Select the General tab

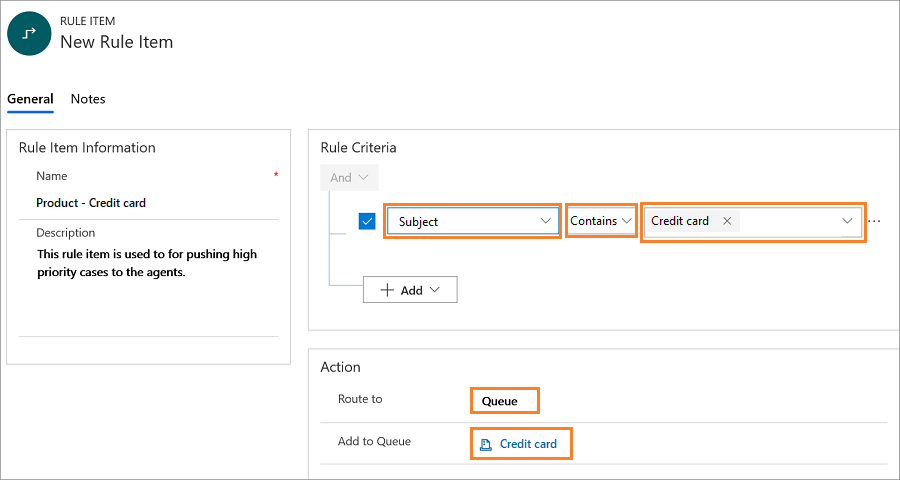click(x=30, y=99)
